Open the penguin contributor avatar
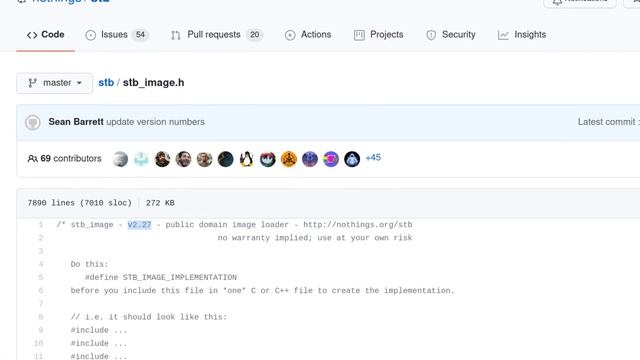640x360 pixels. coord(247,159)
